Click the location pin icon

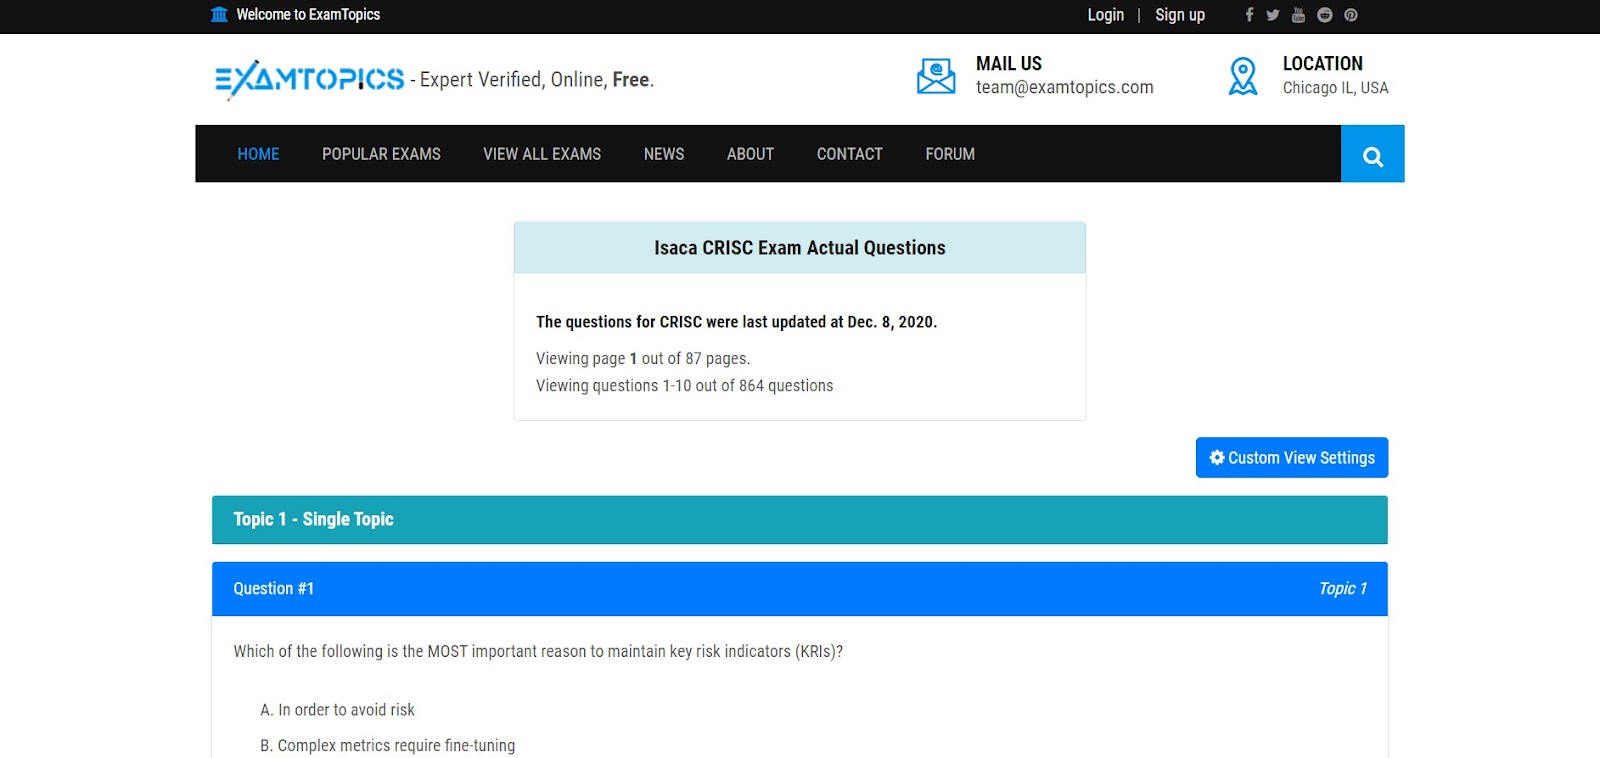(x=1243, y=76)
